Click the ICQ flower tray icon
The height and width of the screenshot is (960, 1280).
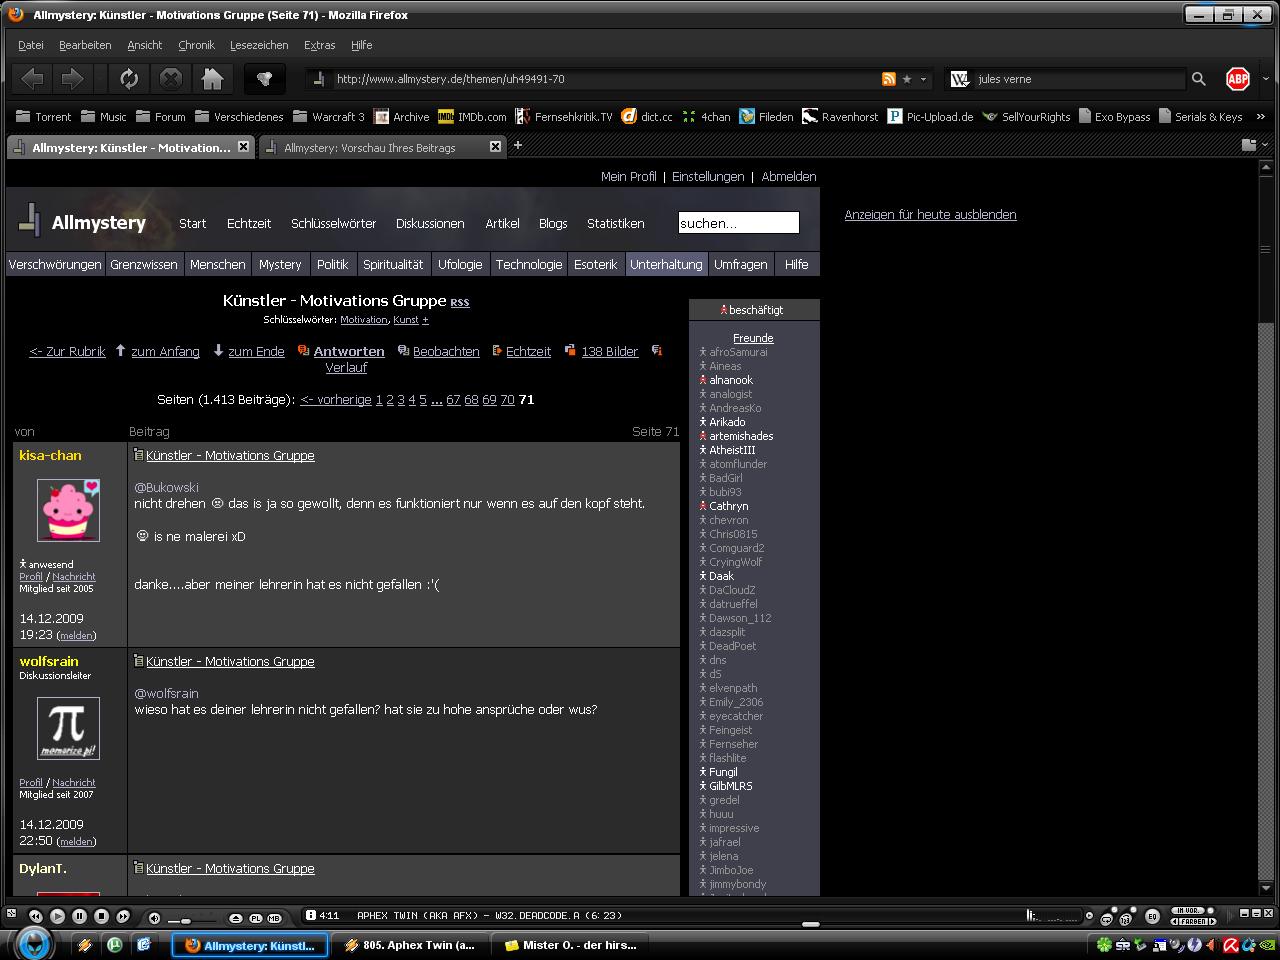pyautogui.click(x=1104, y=944)
